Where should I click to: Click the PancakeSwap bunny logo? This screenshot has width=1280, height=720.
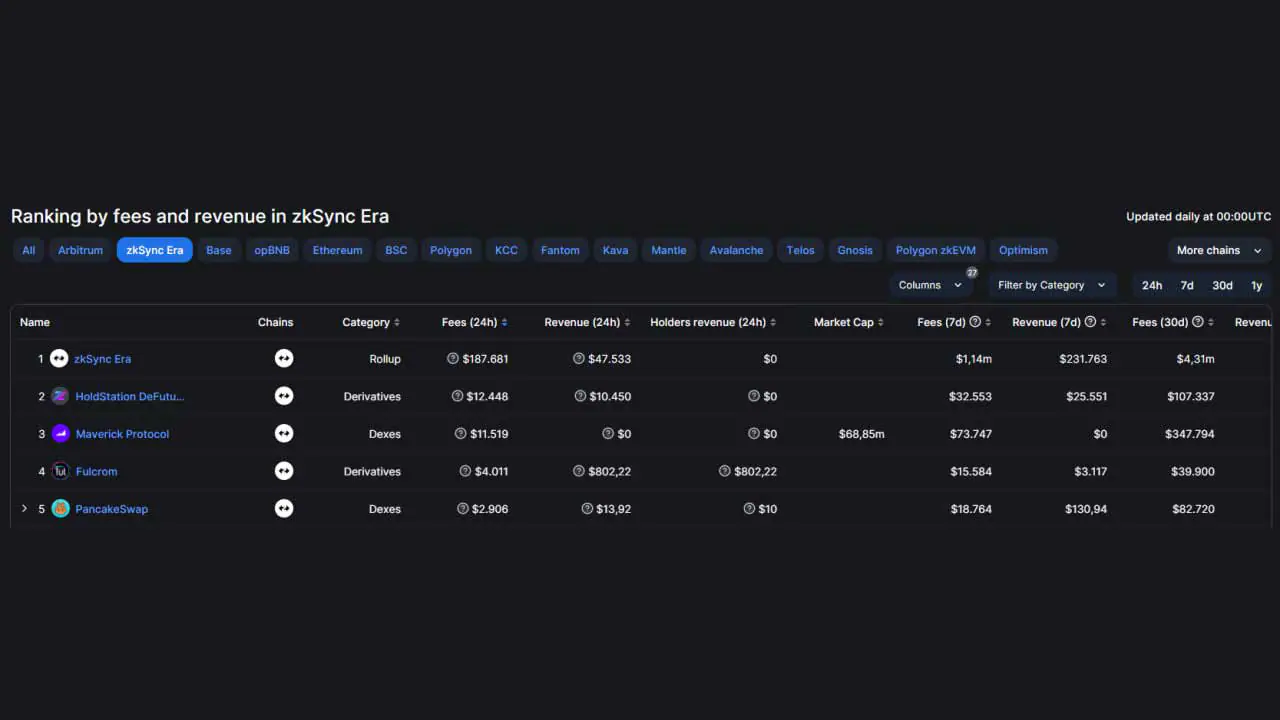coord(58,508)
